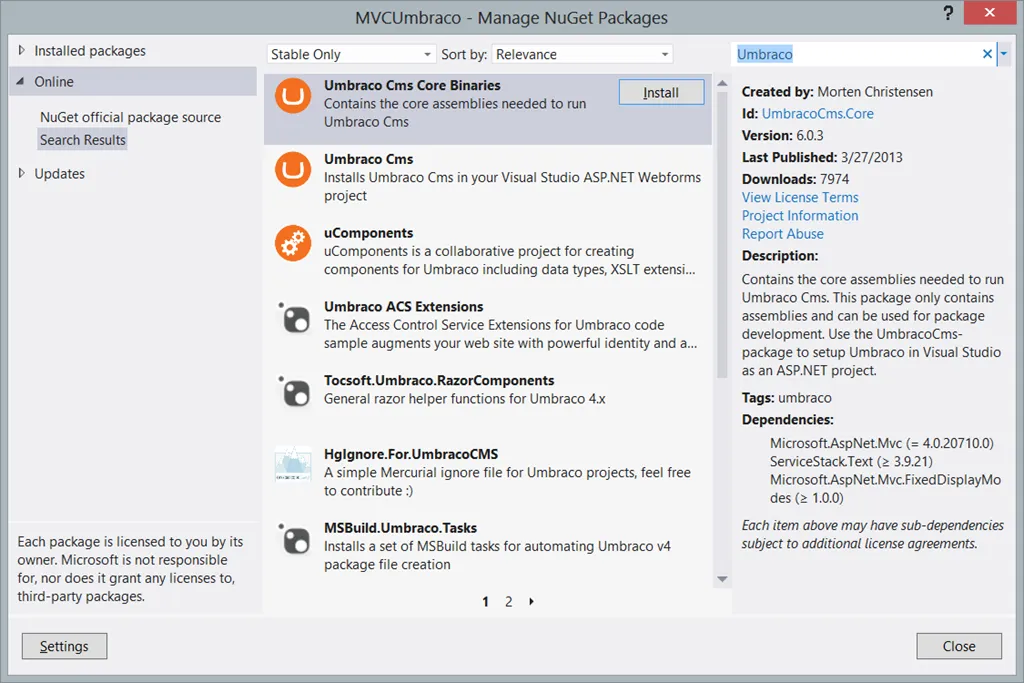Screen dimensions: 1024x683
Task: Open the Stable Only dropdown
Action: (x=351, y=55)
